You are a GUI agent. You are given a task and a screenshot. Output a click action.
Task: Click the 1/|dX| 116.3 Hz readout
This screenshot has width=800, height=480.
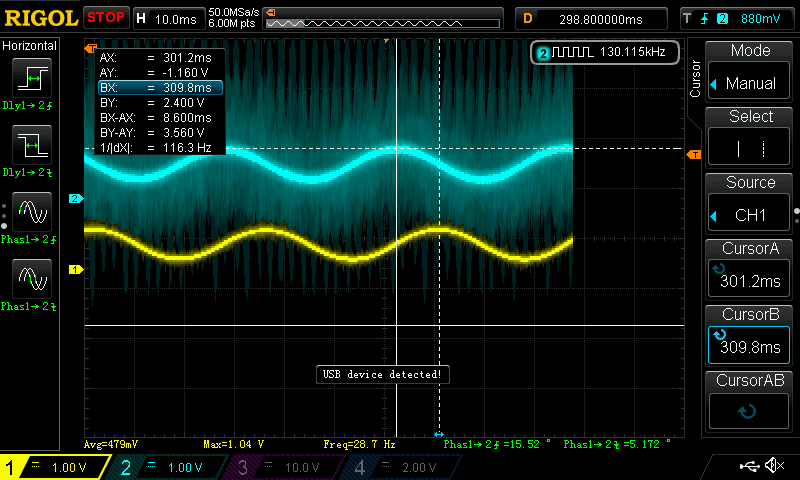point(156,148)
